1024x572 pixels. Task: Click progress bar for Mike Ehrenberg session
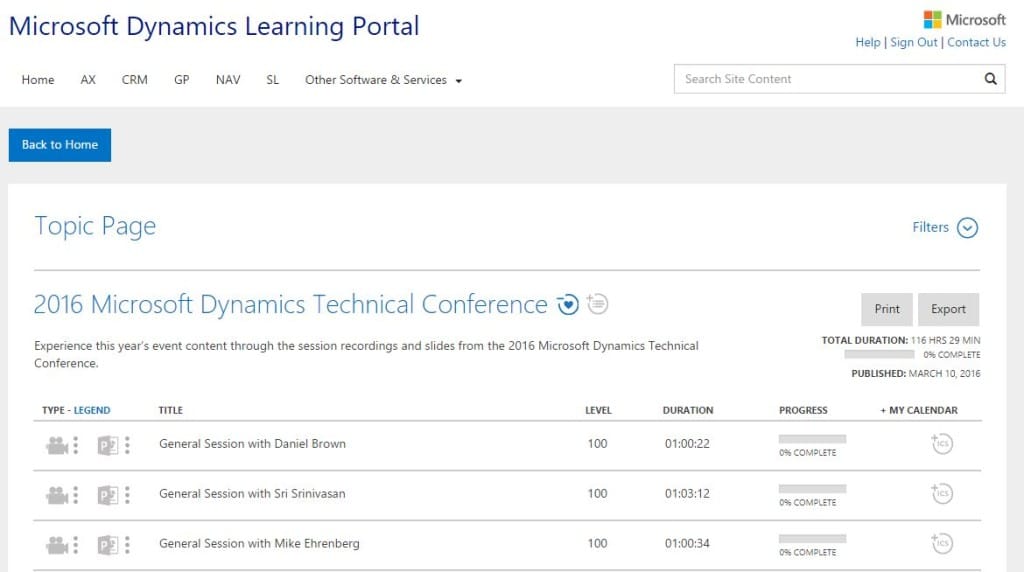[x=812, y=538]
